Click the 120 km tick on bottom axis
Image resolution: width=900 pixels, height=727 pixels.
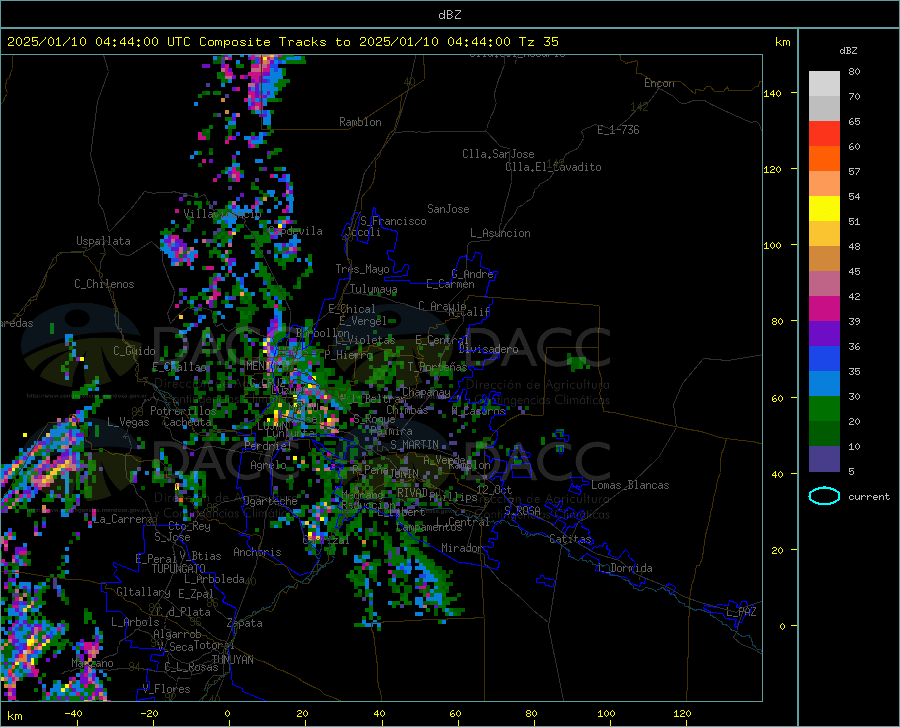pyautogui.click(x=682, y=713)
